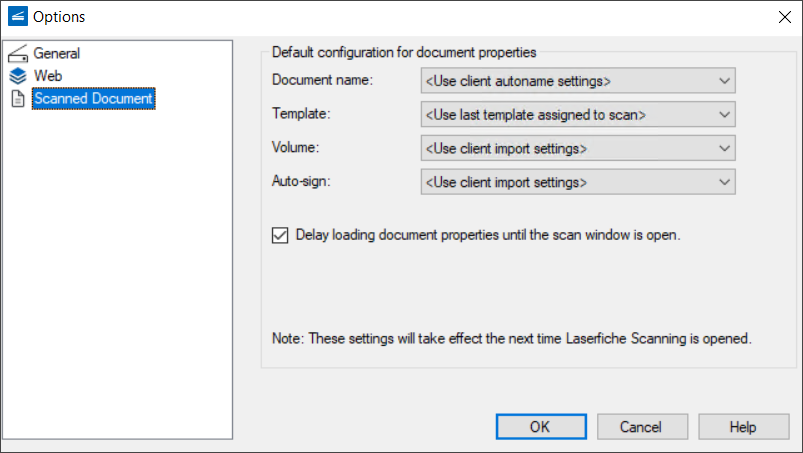Click the 'Delay loading document properties' label text
This screenshot has height=453, width=803.
click(x=488, y=236)
